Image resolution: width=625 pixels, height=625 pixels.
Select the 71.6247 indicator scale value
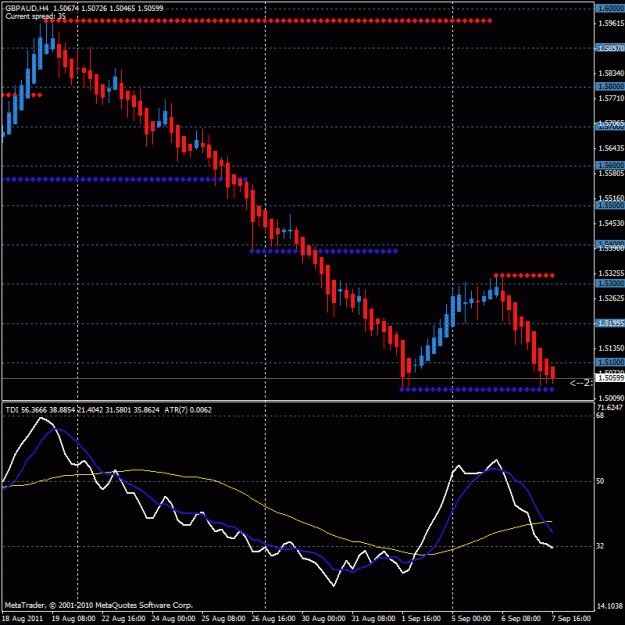(610, 407)
